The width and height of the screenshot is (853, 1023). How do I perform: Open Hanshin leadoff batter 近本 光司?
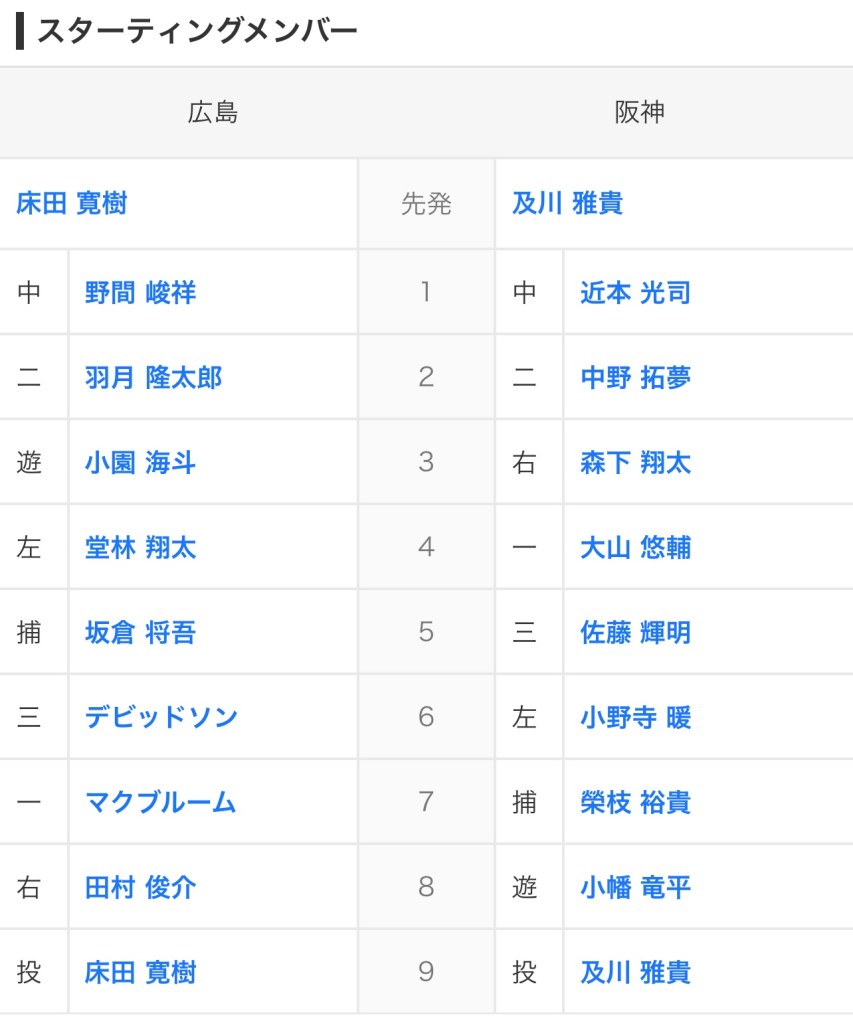635,293
